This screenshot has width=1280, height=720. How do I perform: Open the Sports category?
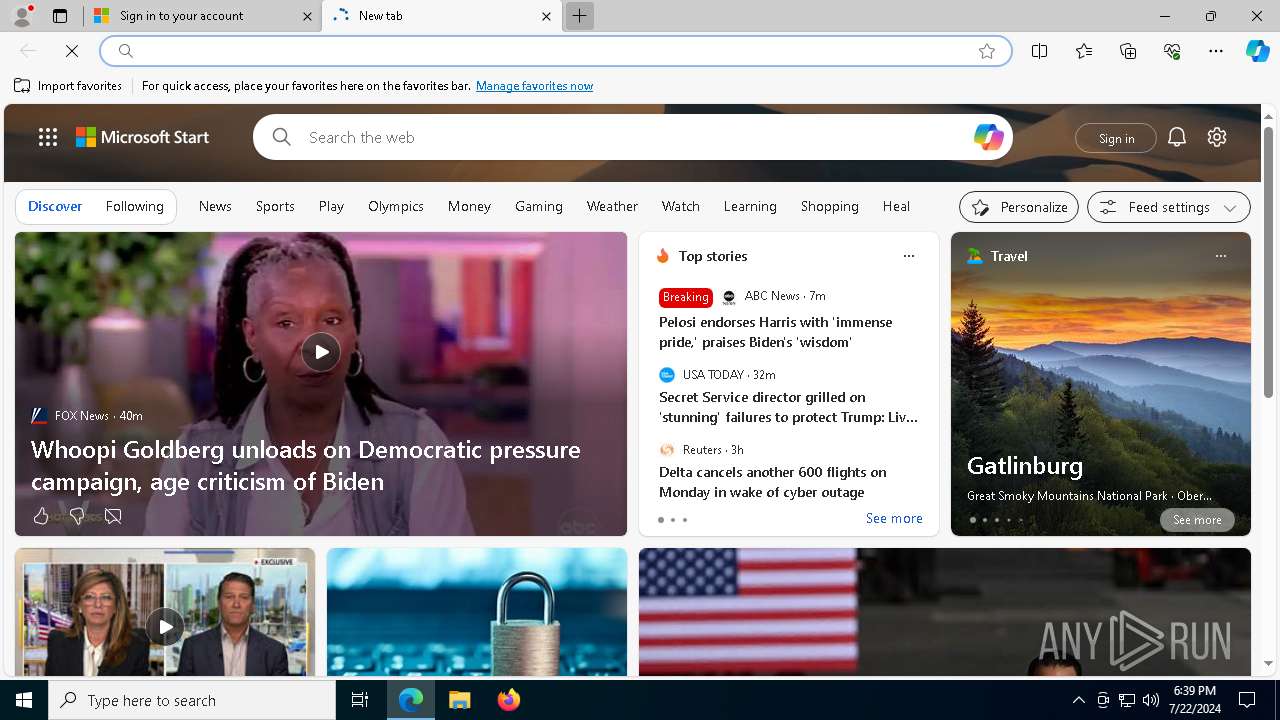[x=275, y=206]
